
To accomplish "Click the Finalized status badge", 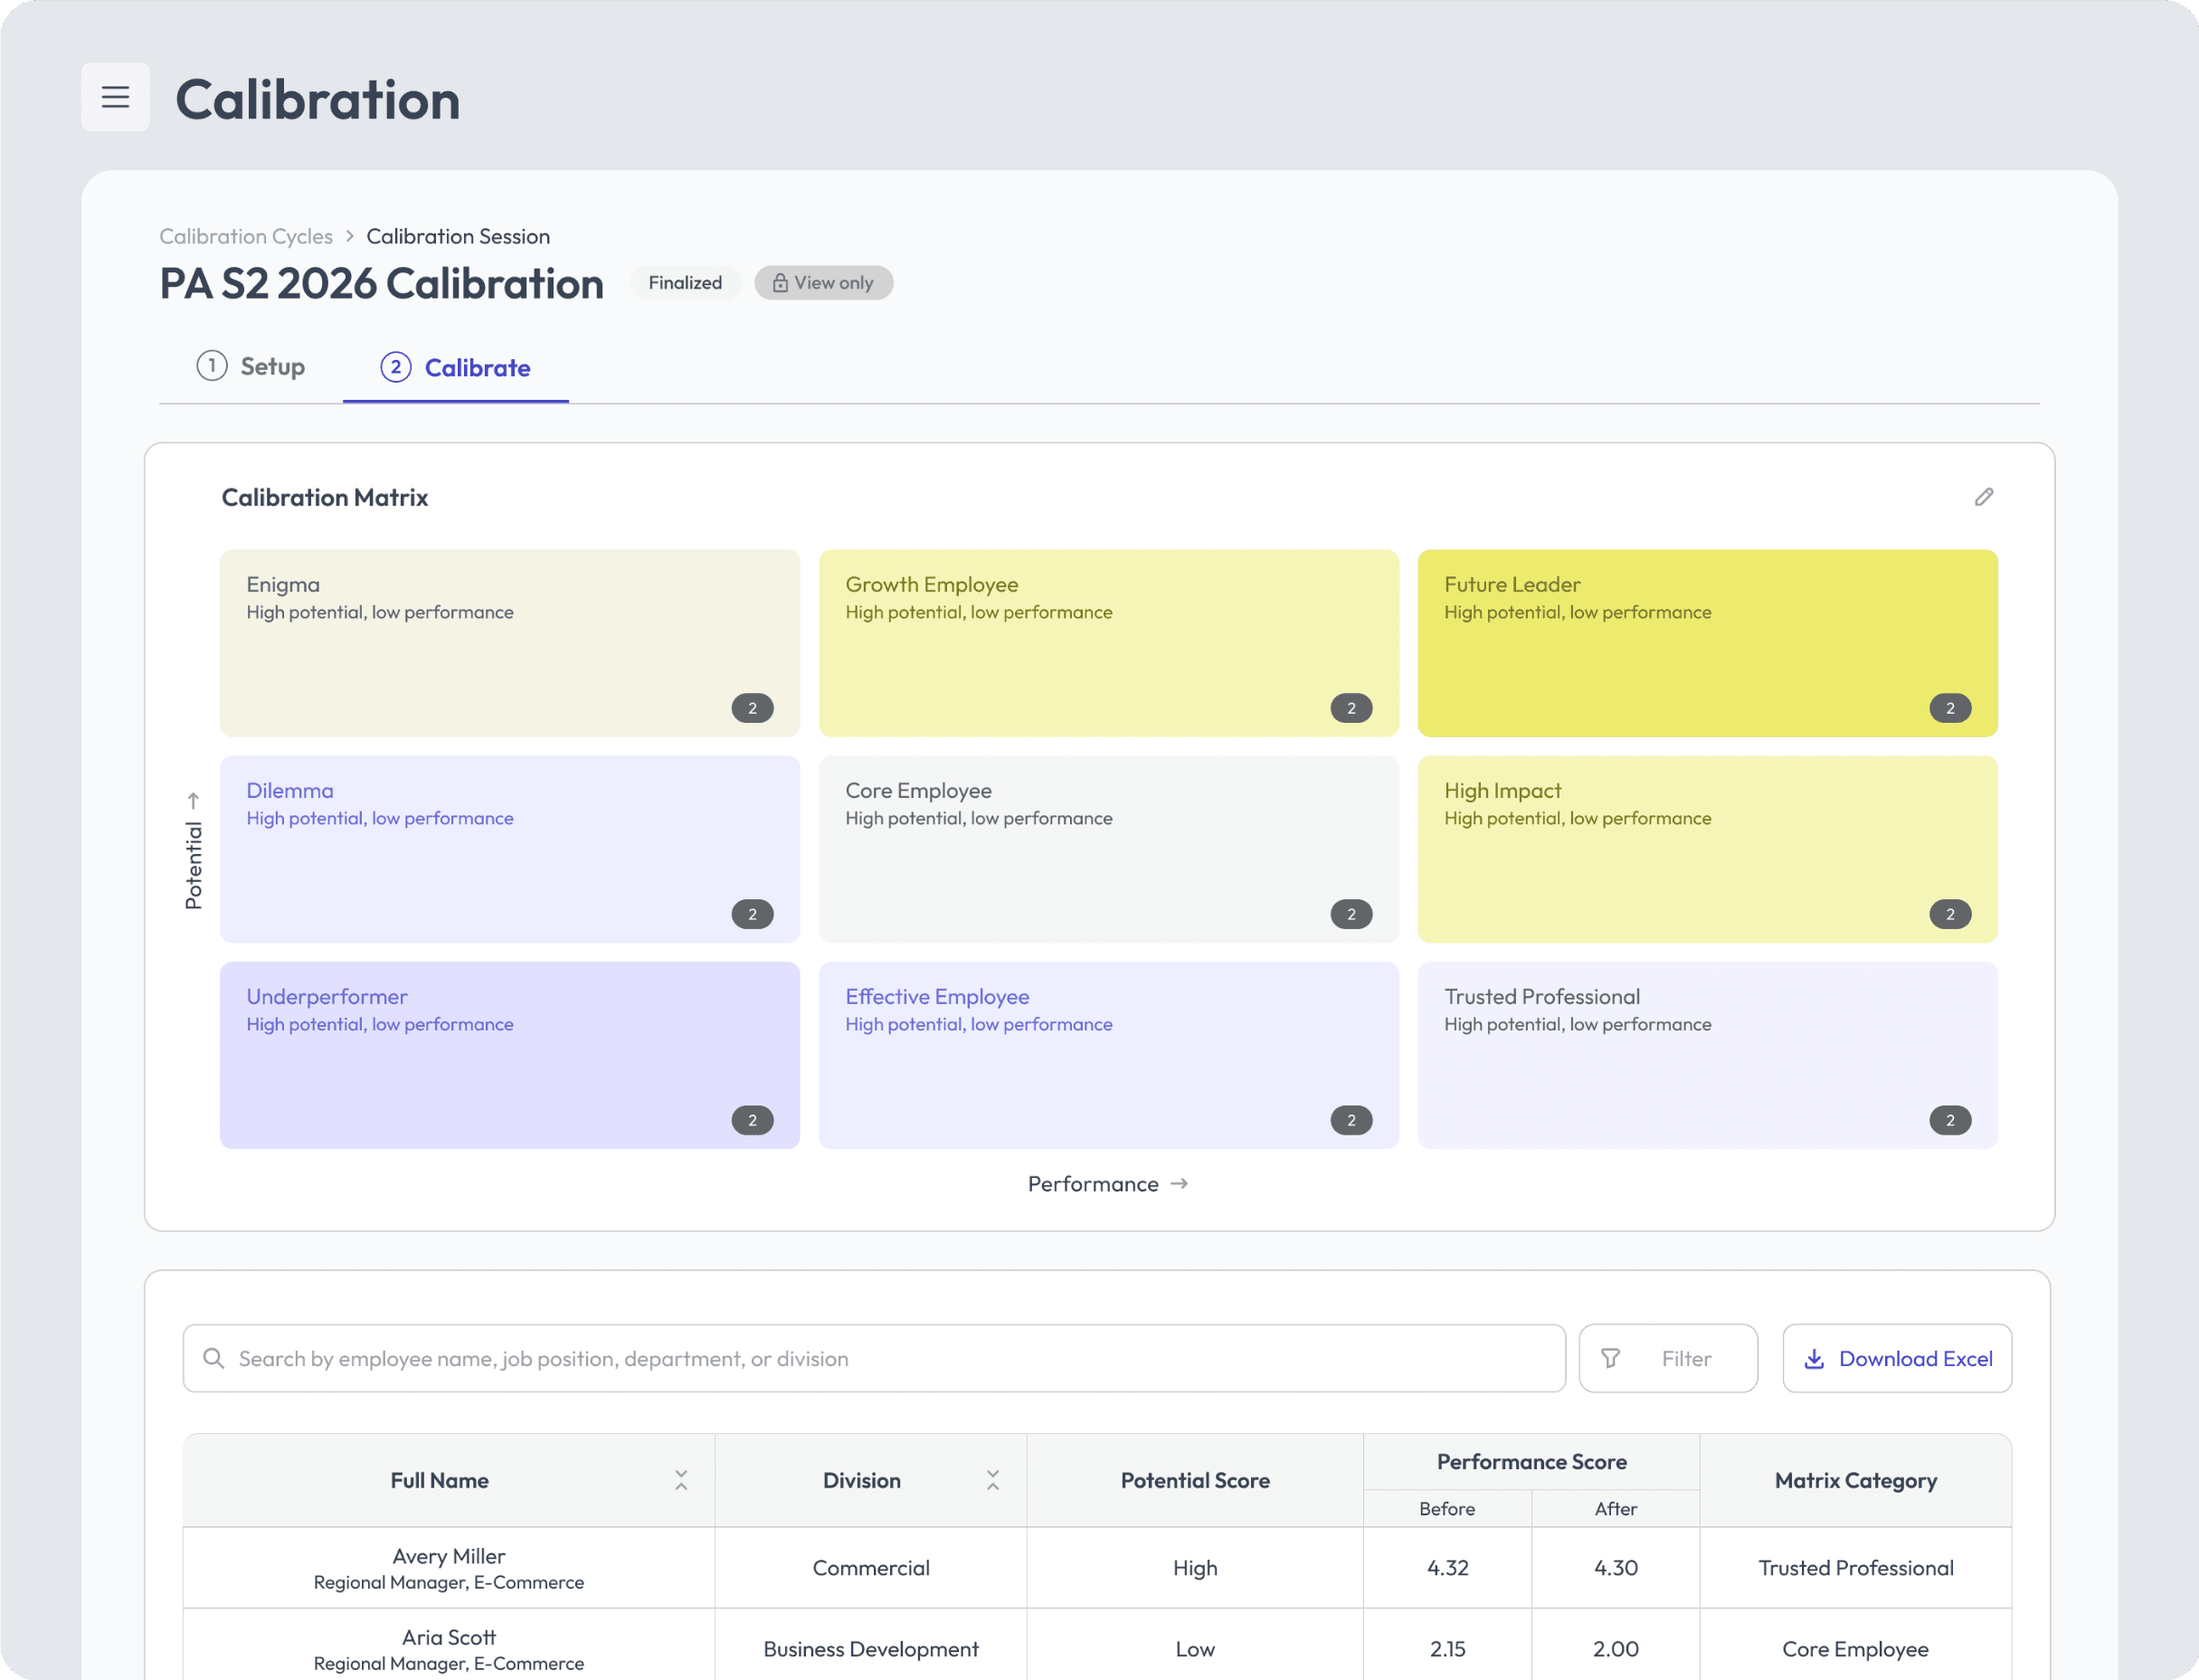I will pos(685,283).
